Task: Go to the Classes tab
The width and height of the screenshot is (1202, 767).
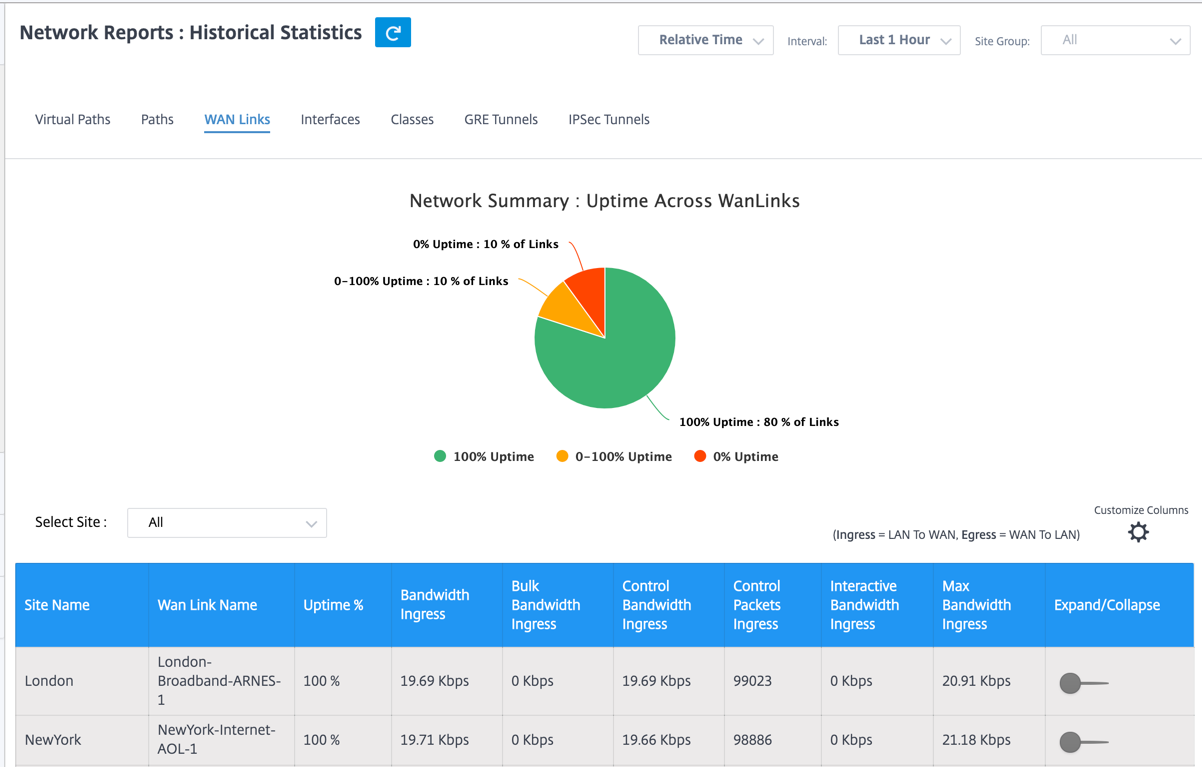Action: point(412,120)
